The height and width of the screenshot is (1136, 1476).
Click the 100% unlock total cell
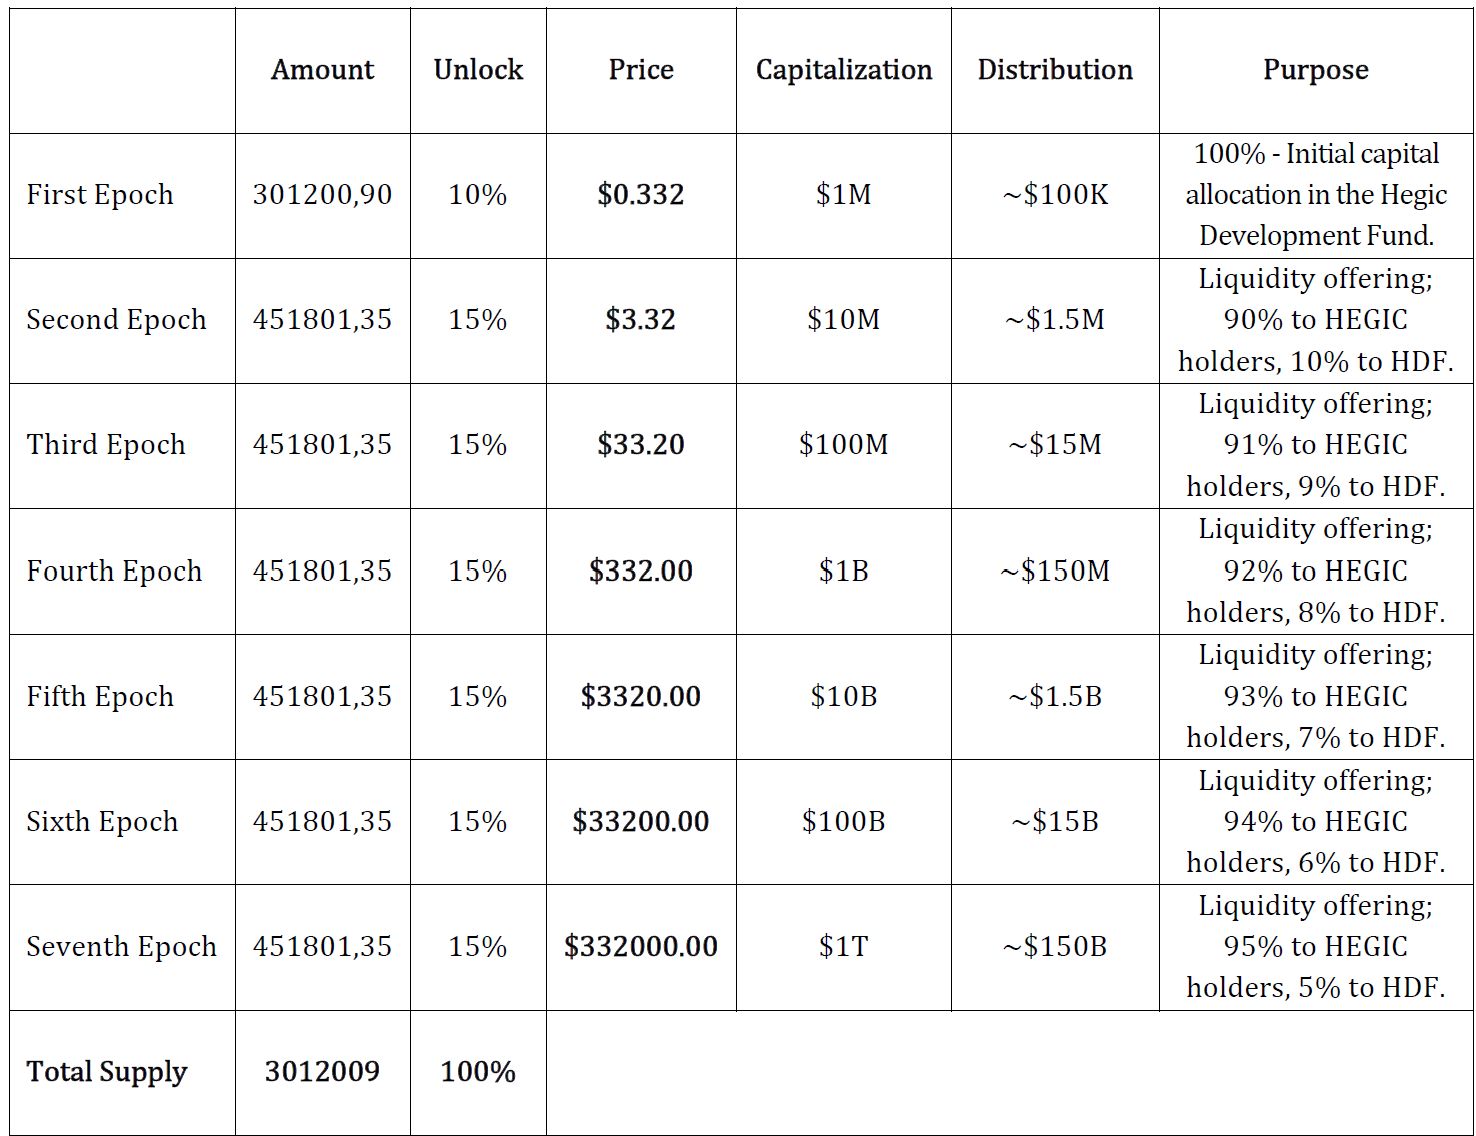478,1072
